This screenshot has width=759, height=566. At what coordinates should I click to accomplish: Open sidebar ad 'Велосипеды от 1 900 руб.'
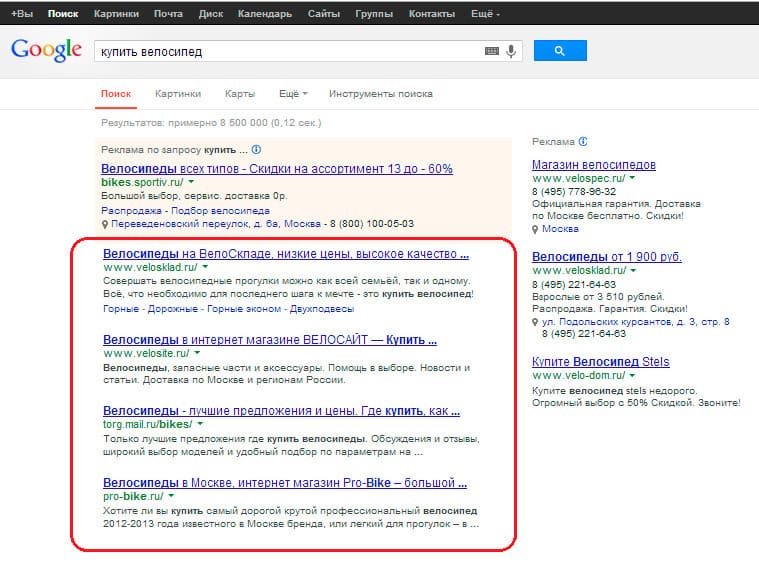tap(607, 257)
